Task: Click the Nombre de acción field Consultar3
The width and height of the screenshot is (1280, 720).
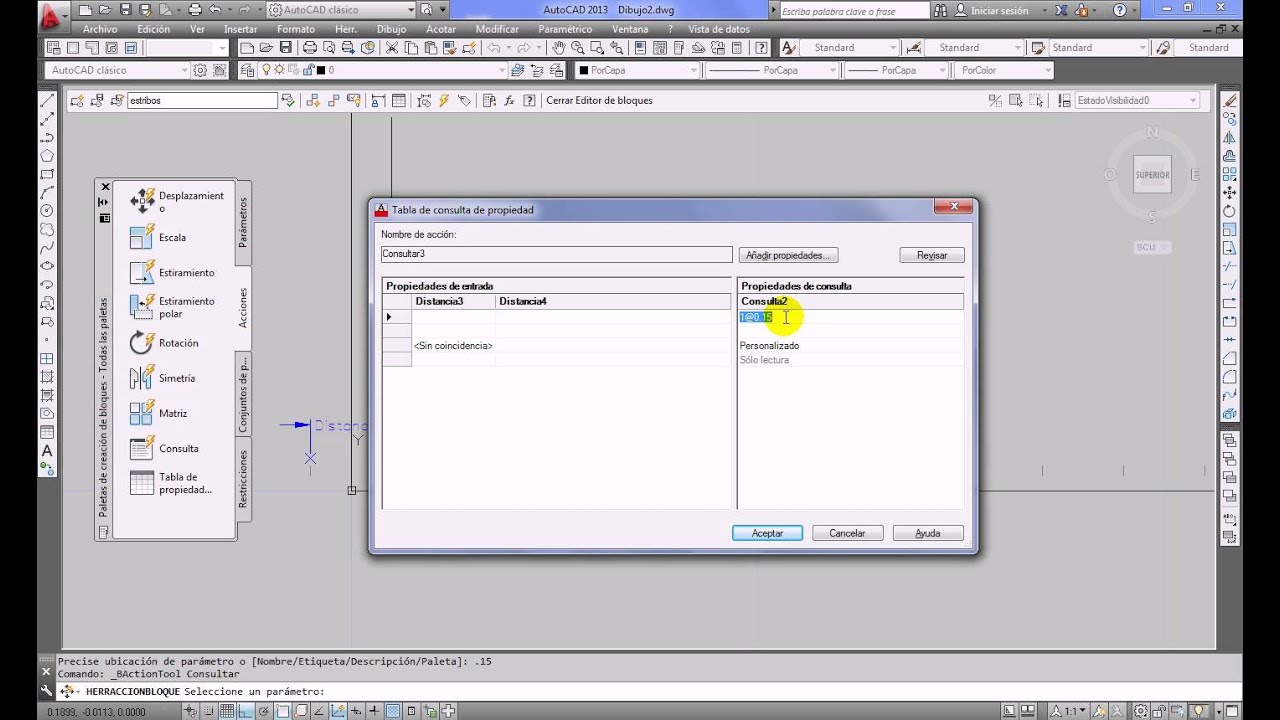Action: click(x=557, y=254)
